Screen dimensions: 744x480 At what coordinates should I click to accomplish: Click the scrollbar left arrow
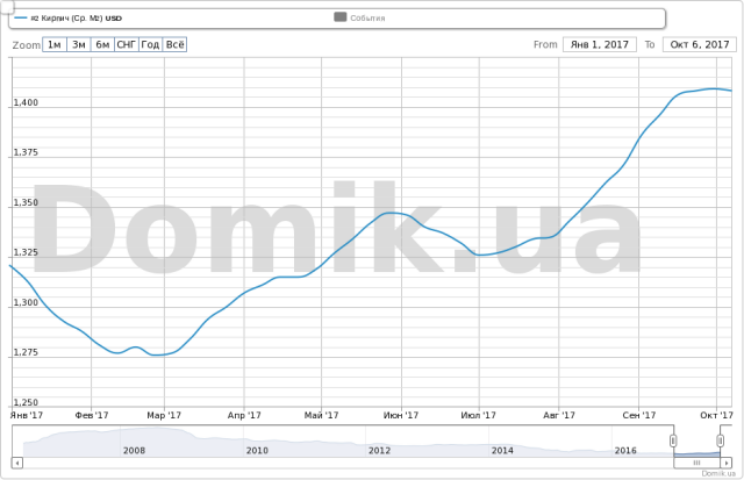[17, 463]
